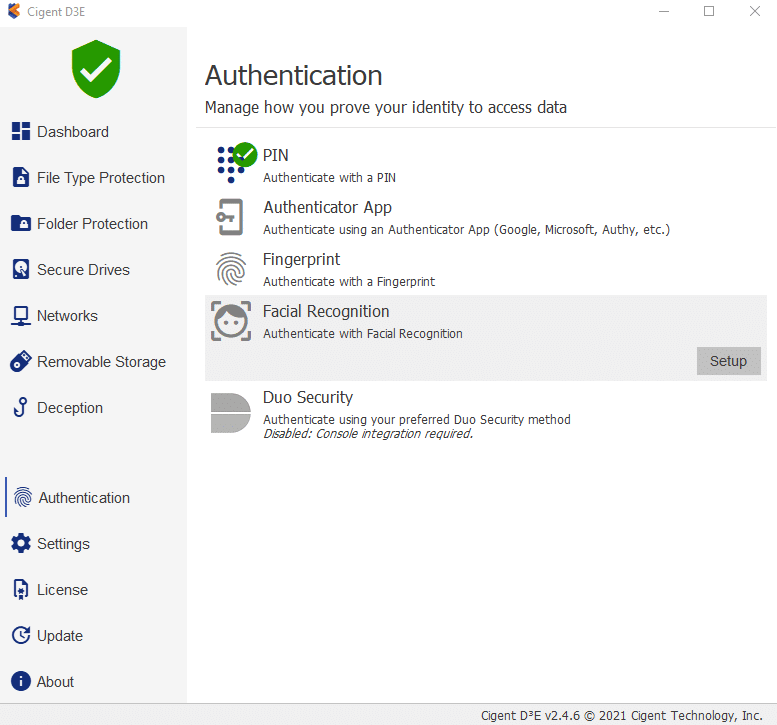Click the Settings gear icon
This screenshot has height=725, width=777.
[x=21, y=543]
